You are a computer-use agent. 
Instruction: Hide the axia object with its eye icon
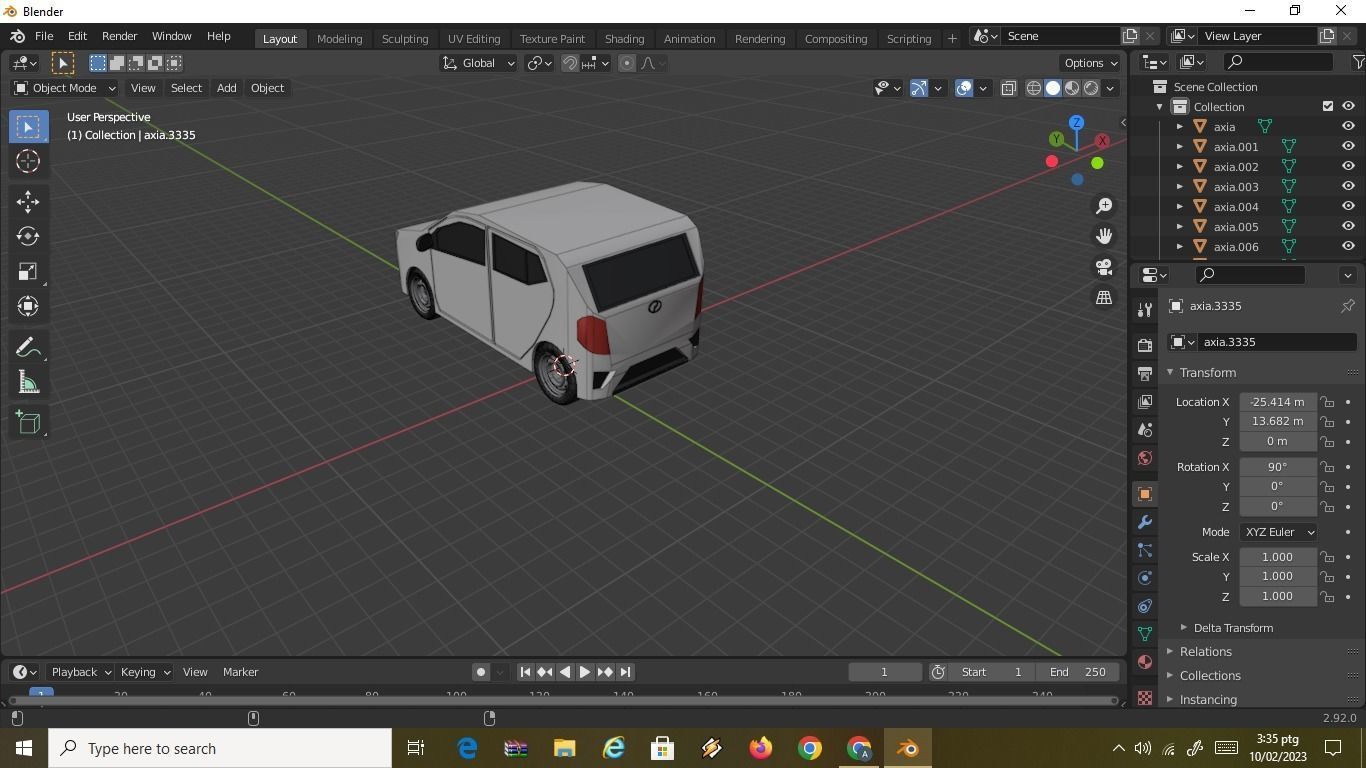pyautogui.click(x=1347, y=126)
